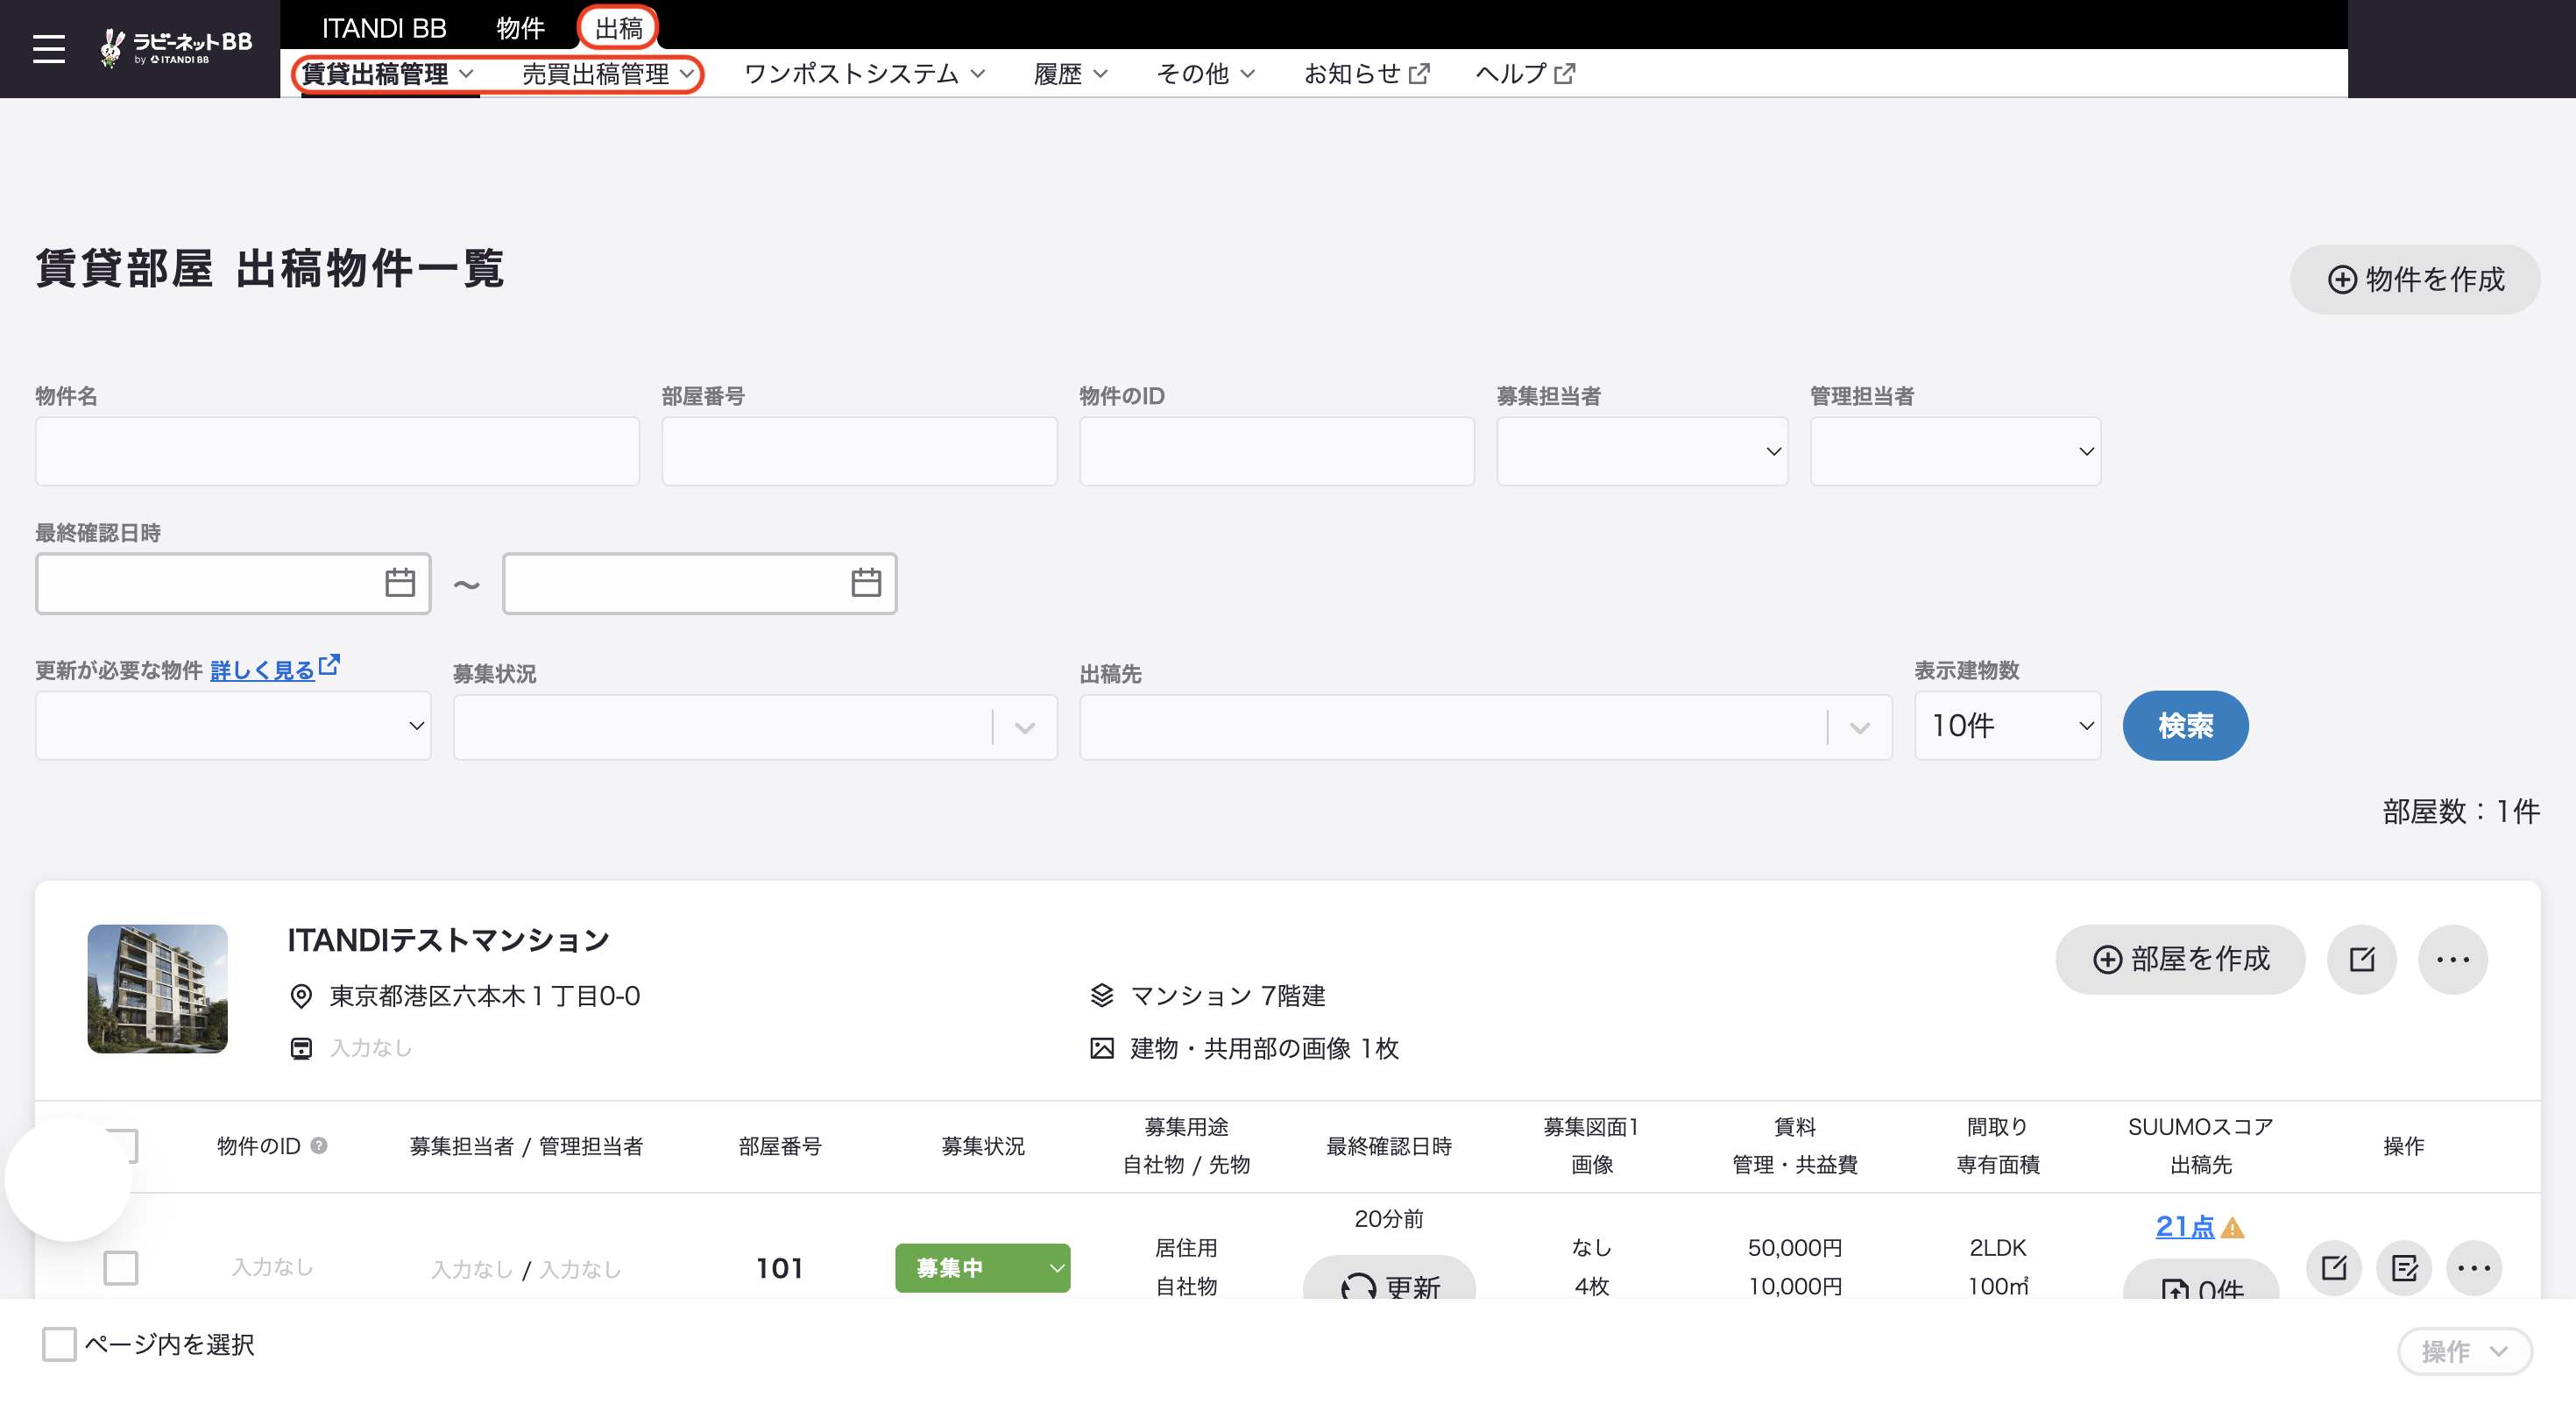This screenshot has height=1404, width=2576.
Task: Click the 0件 出稿先 button
Action: 2200,1280
